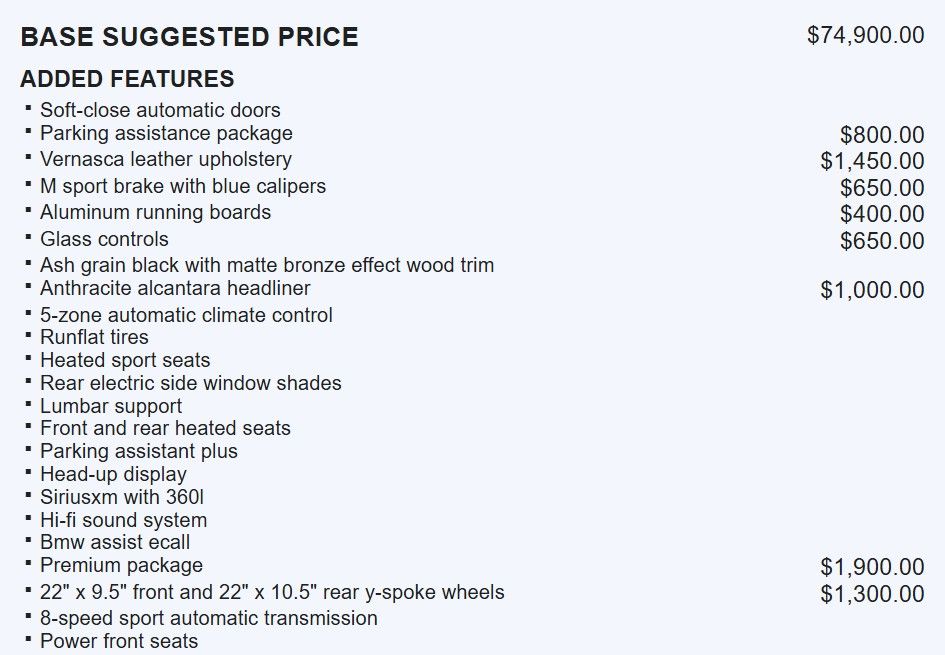
Task: Select the Premium package line
Action: click(x=121, y=565)
